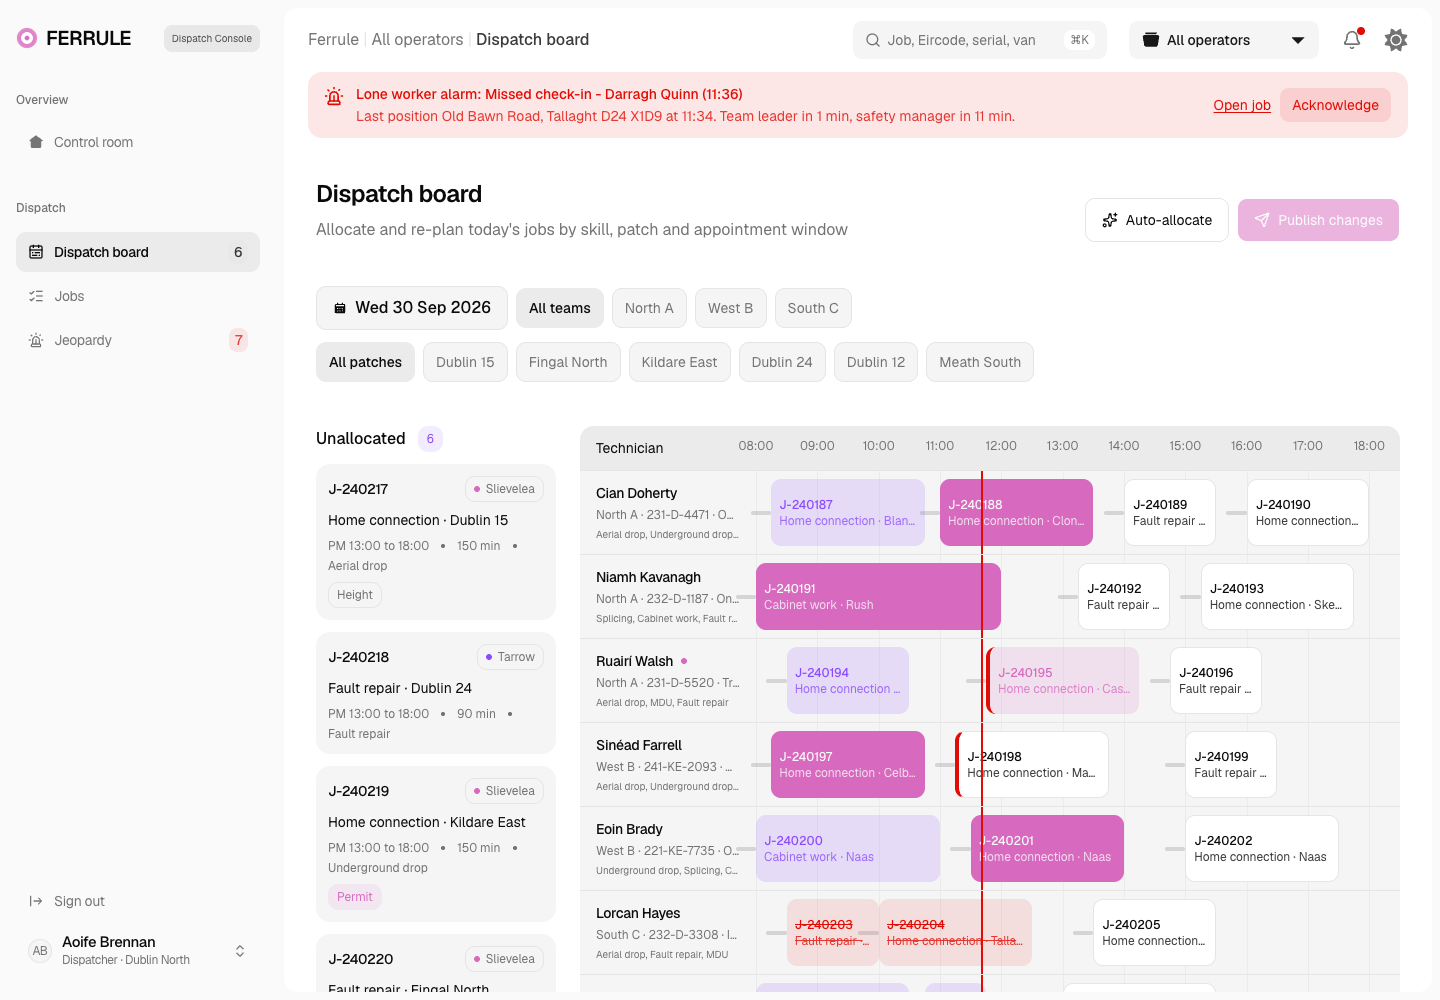Click the Ferrule logo icon

27,38
